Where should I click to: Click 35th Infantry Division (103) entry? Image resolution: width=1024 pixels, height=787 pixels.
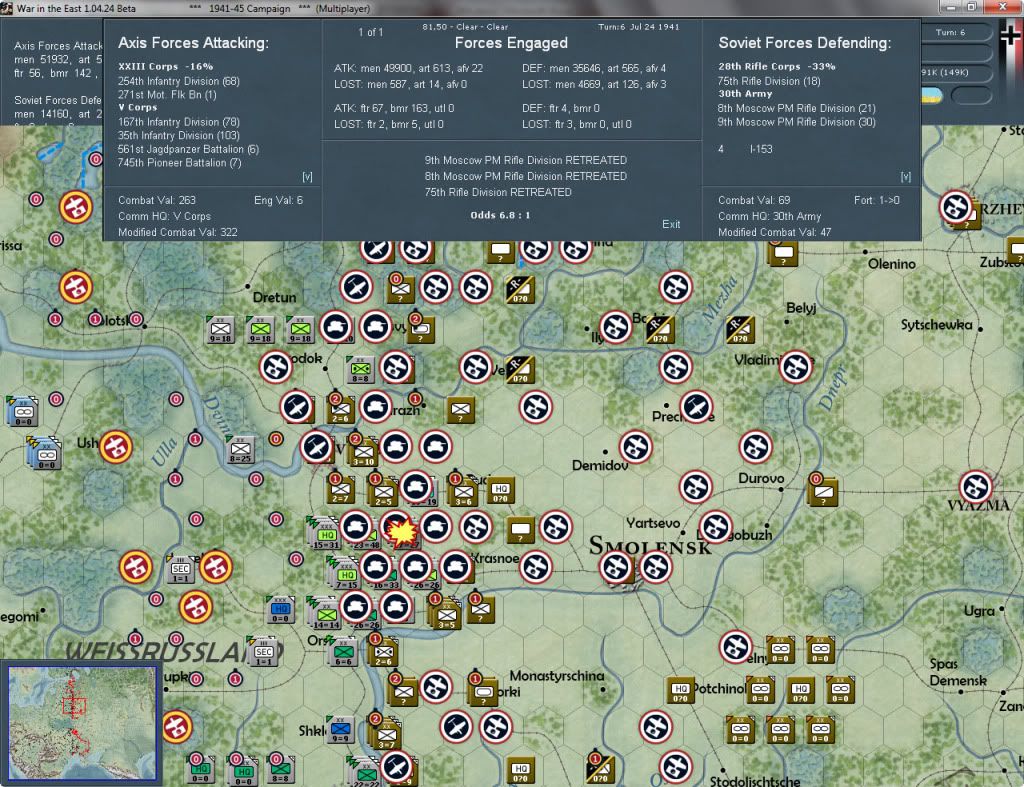[x=179, y=136]
